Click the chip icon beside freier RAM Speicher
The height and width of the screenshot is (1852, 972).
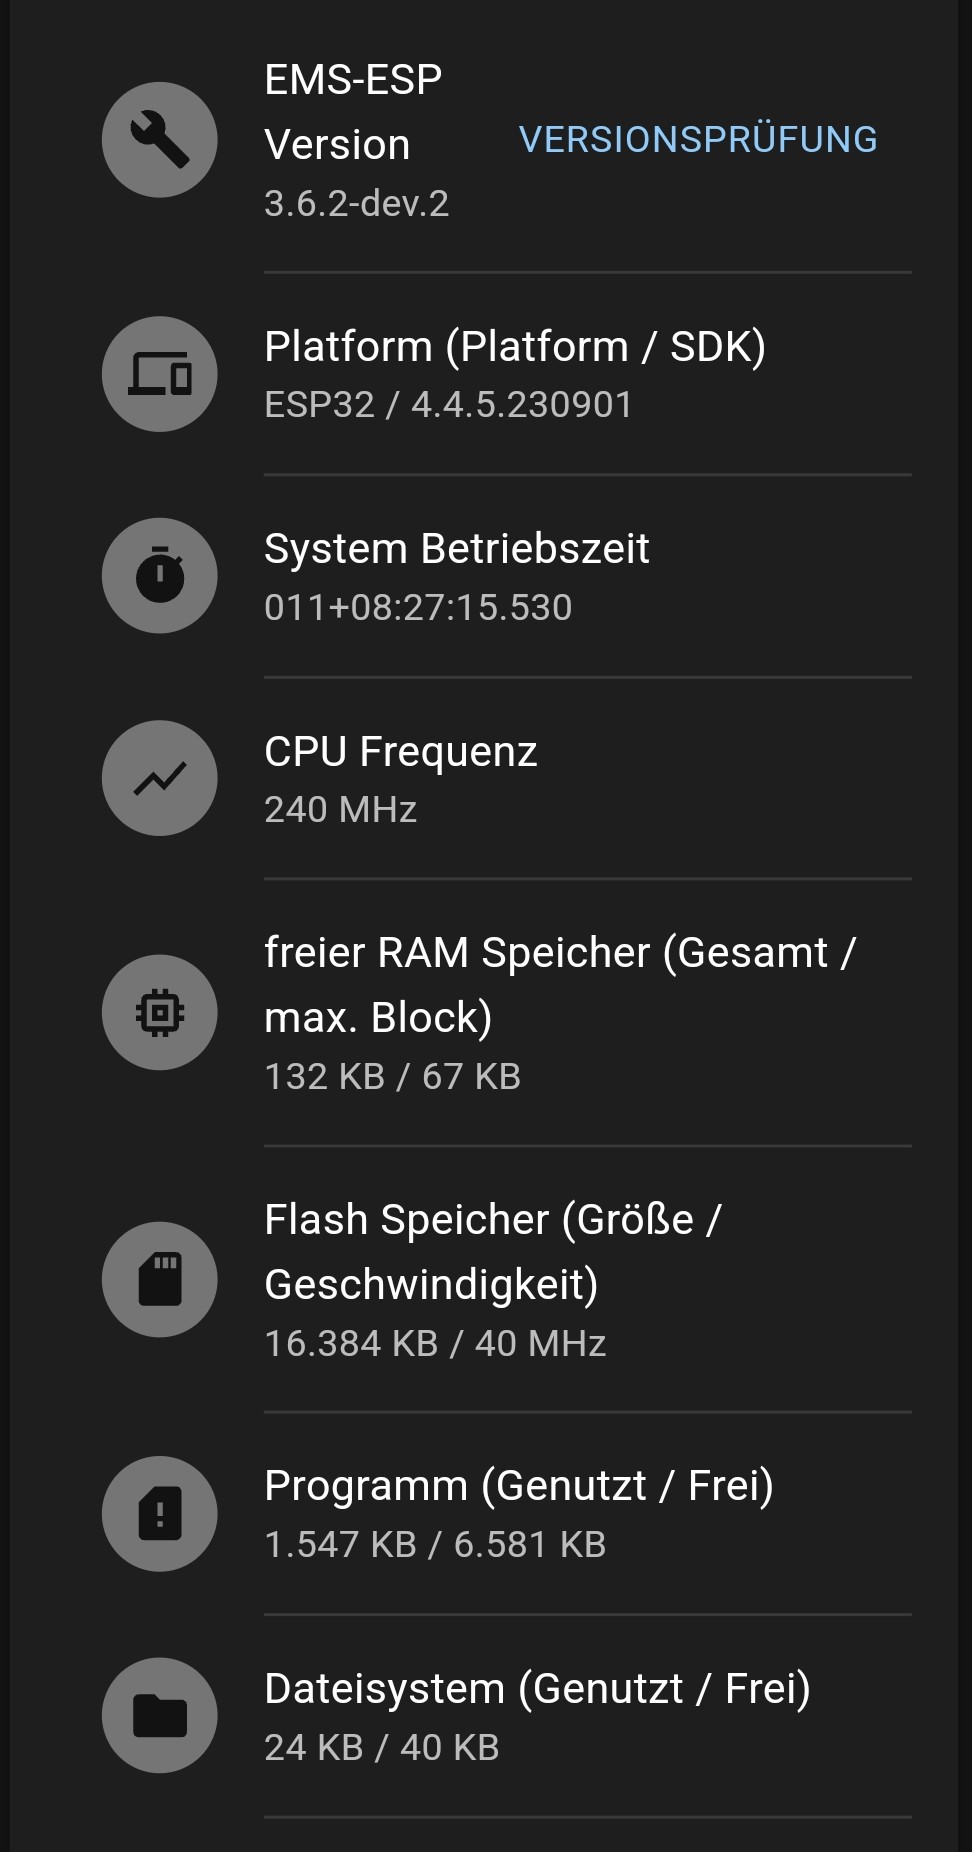[x=159, y=1012]
